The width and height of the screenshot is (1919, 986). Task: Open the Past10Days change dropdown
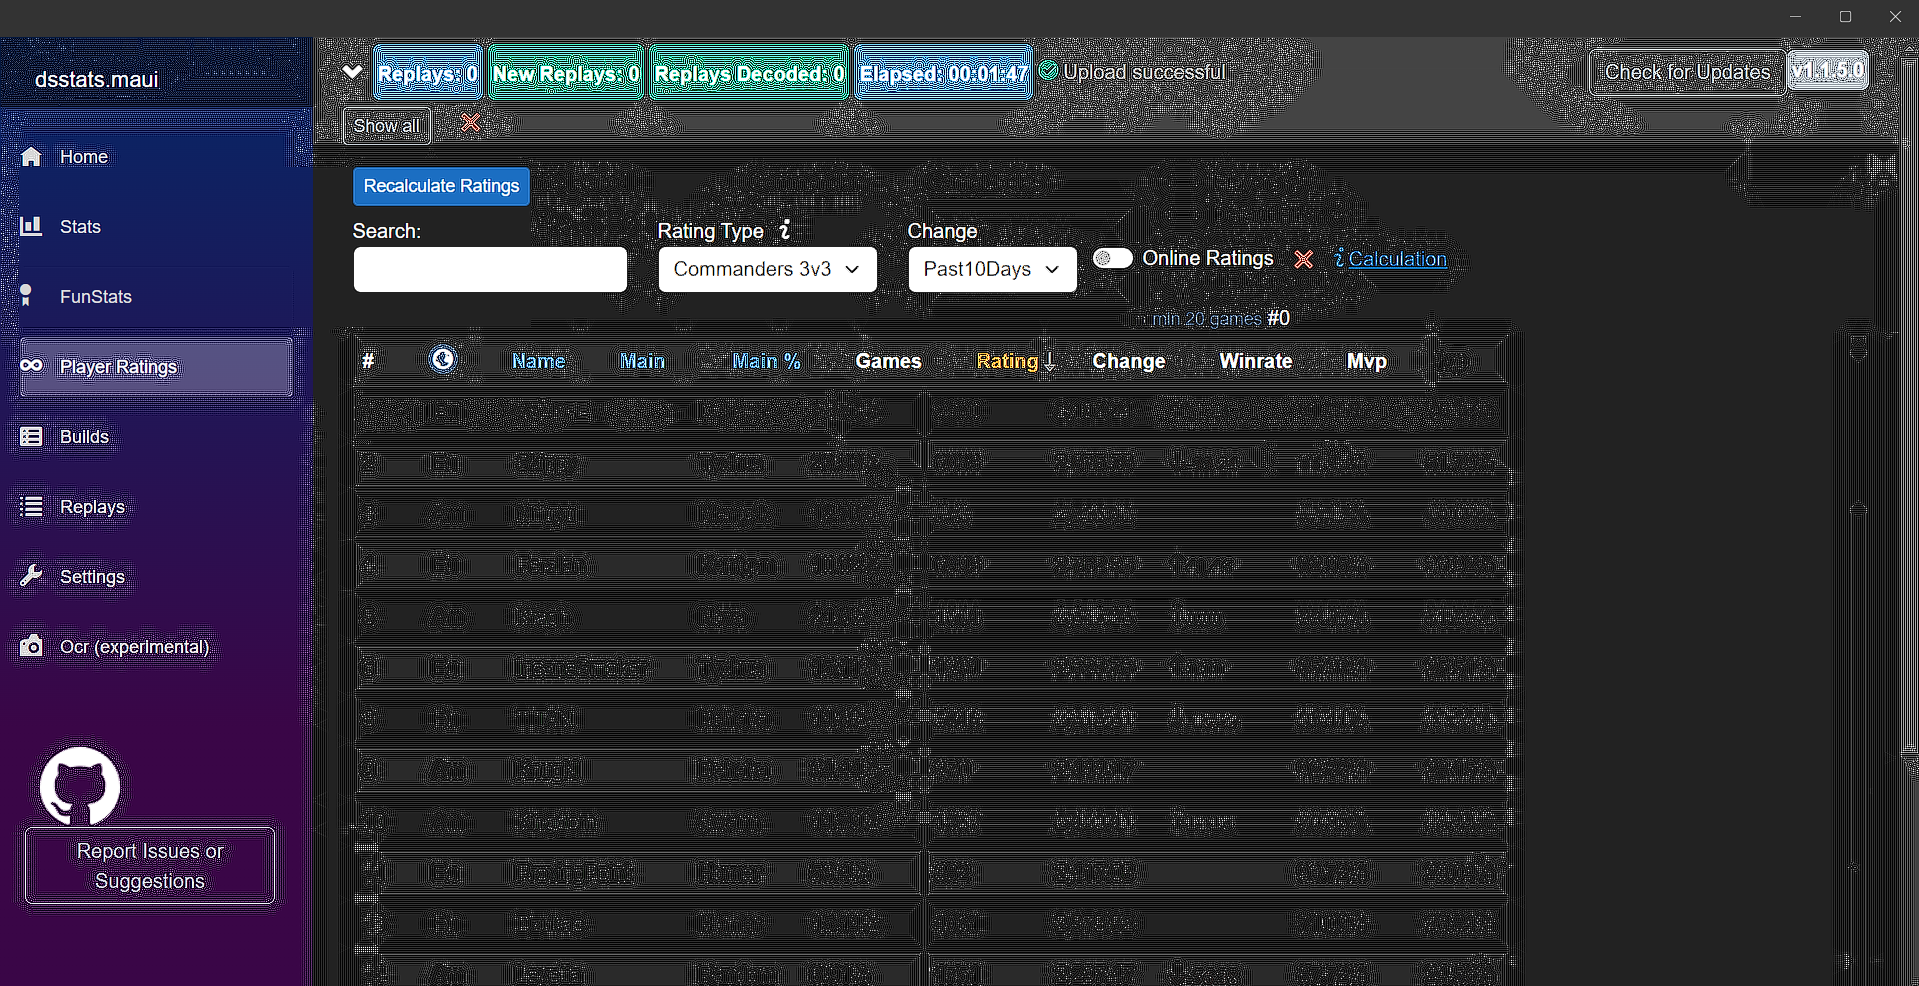[992, 269]
